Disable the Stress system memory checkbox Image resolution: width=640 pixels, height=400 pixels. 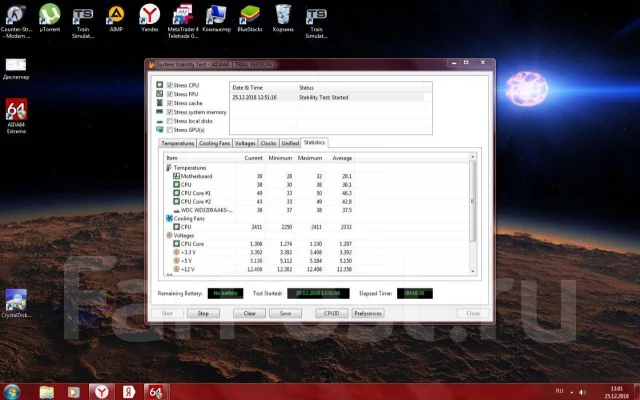(x=170, y=112)
